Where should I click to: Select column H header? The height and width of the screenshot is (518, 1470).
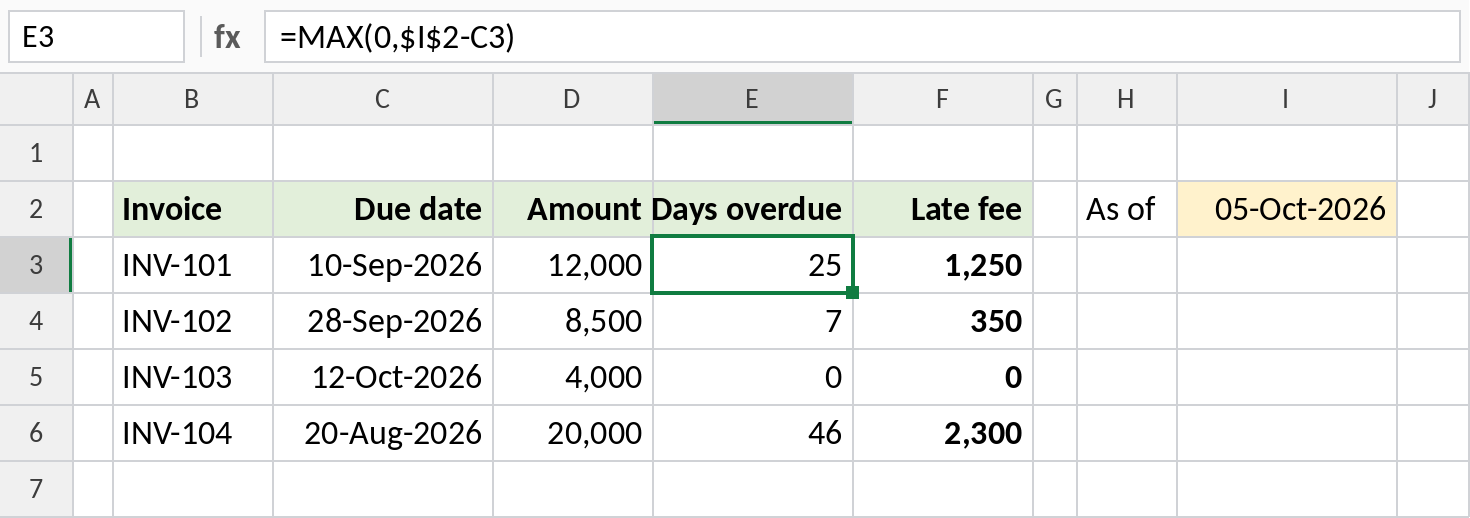1127,99
